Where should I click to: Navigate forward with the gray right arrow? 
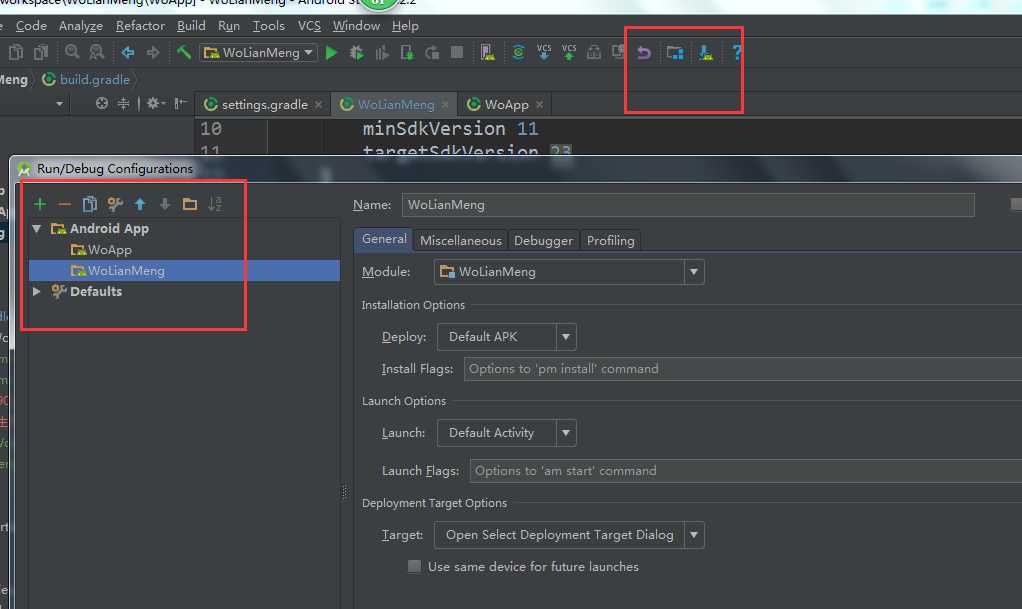tap(153, 53)
